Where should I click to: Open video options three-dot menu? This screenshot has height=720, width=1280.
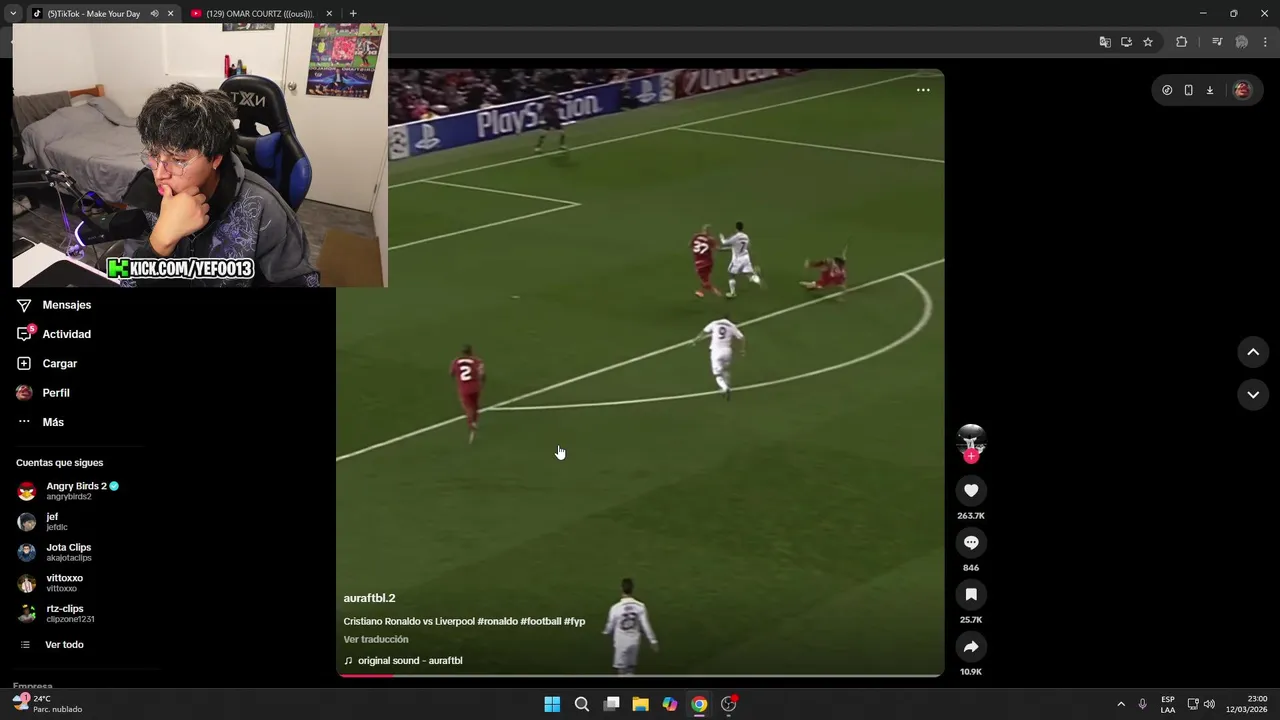[x=923, y=90]
